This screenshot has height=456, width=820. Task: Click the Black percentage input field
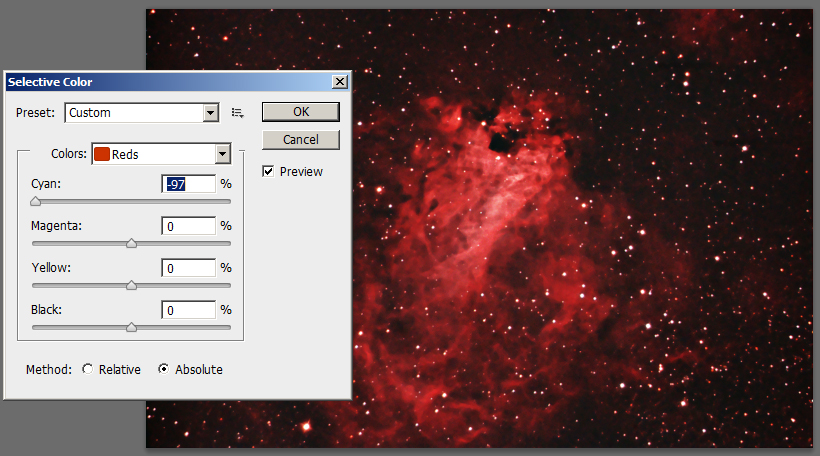[x=188, y=310]
